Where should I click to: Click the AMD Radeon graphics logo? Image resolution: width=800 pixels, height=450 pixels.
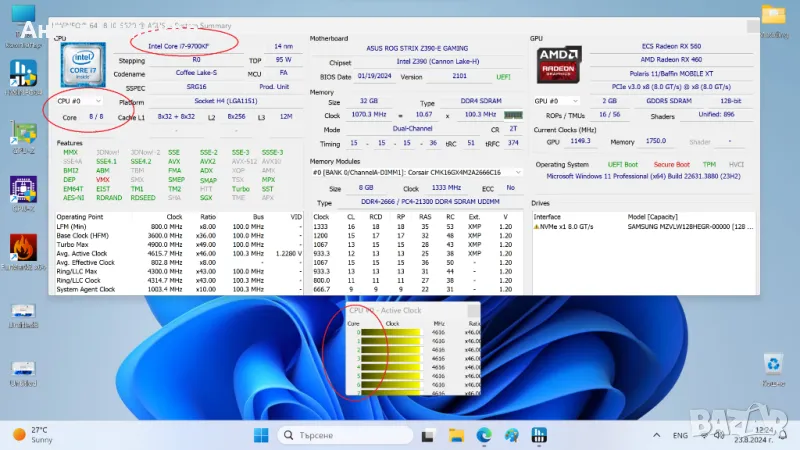coord(557,66)
